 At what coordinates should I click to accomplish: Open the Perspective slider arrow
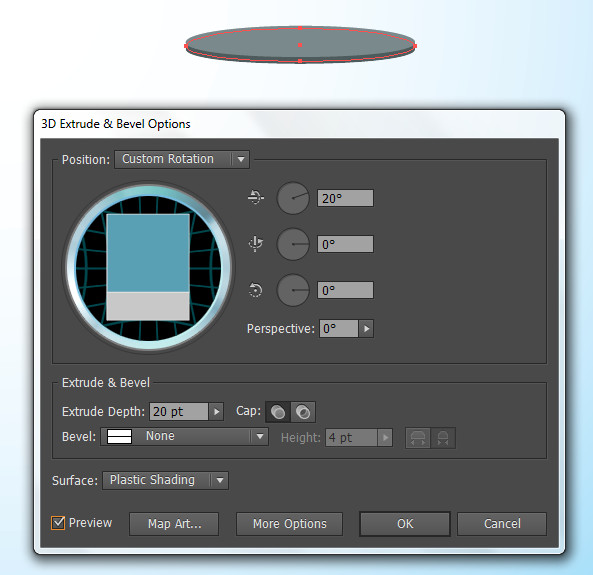point(366,328)
